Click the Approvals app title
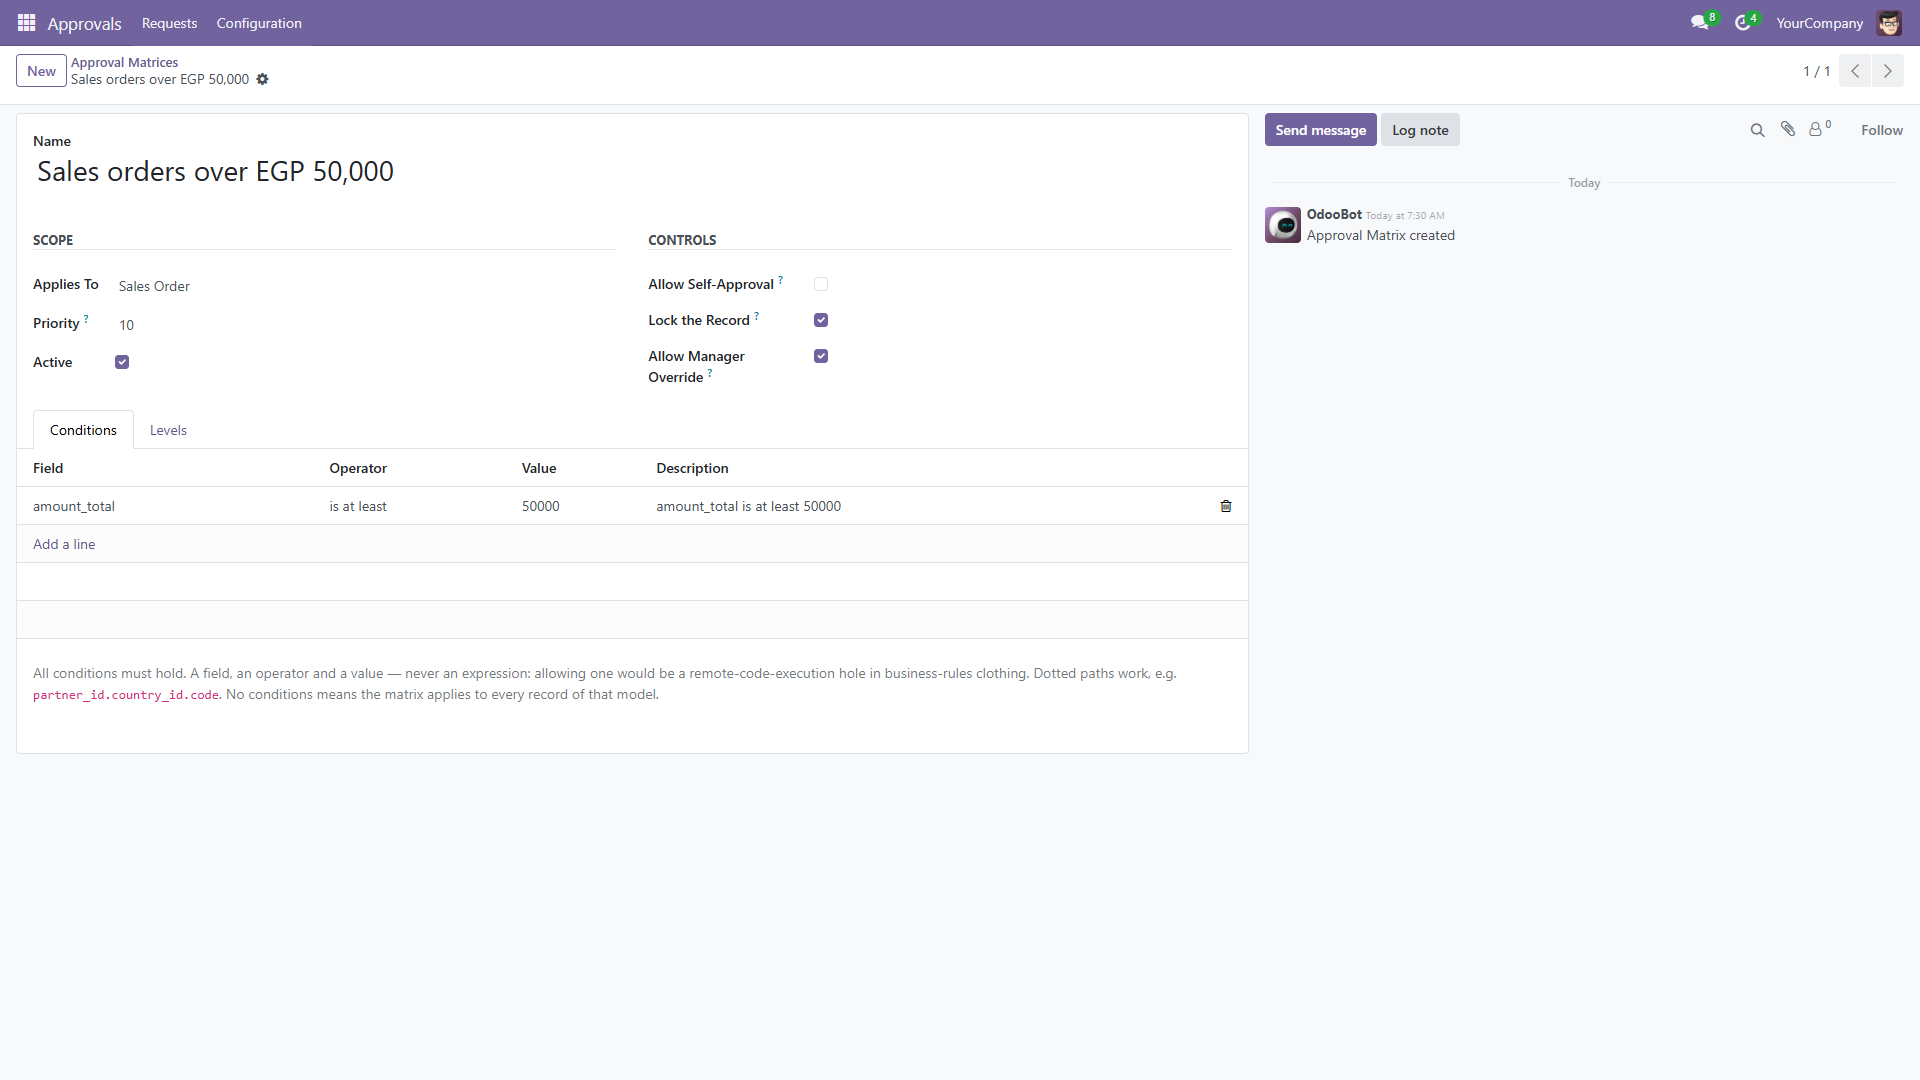 [84, 23]
